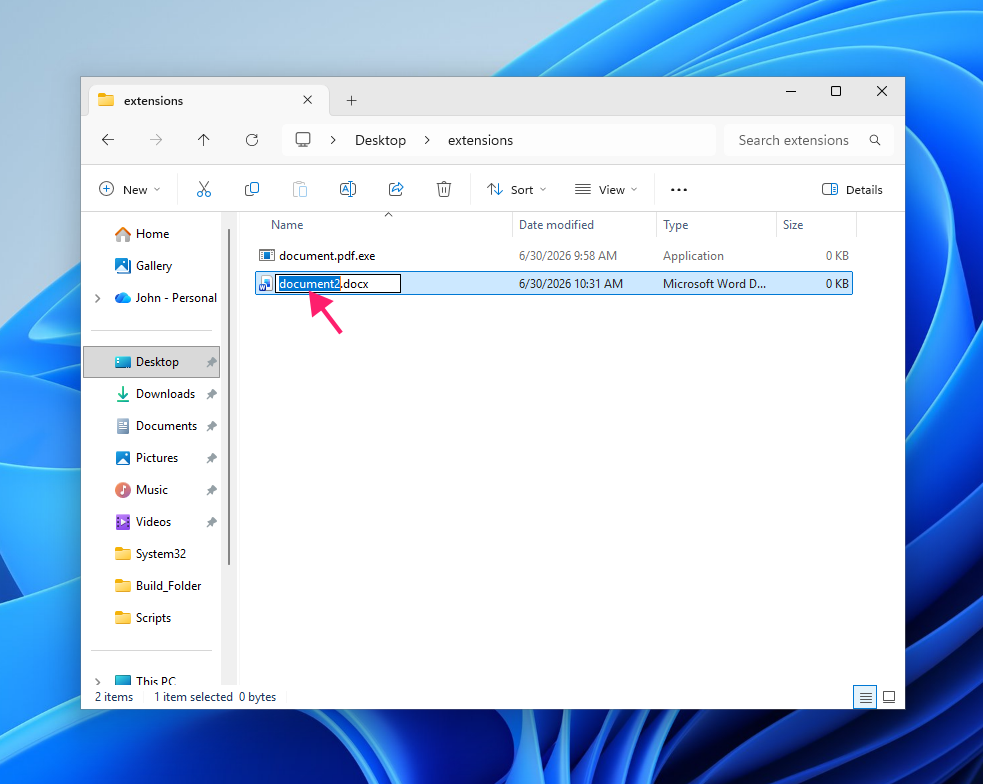Click the Copy icon in toolbar

(x=252, y=189)
